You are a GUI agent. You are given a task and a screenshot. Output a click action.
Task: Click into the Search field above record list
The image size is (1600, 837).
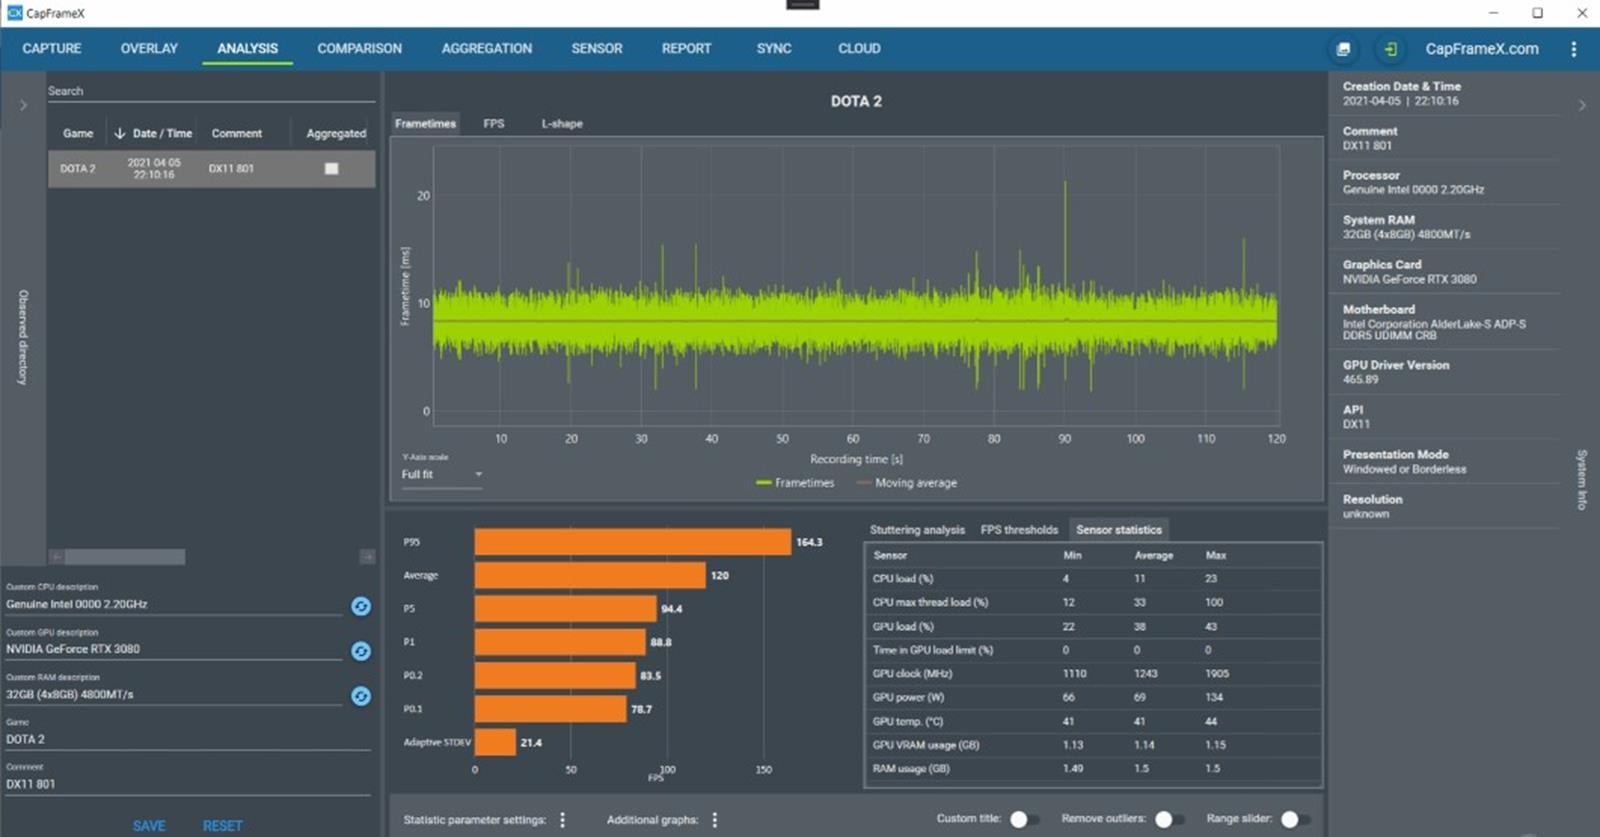[210, 91]
